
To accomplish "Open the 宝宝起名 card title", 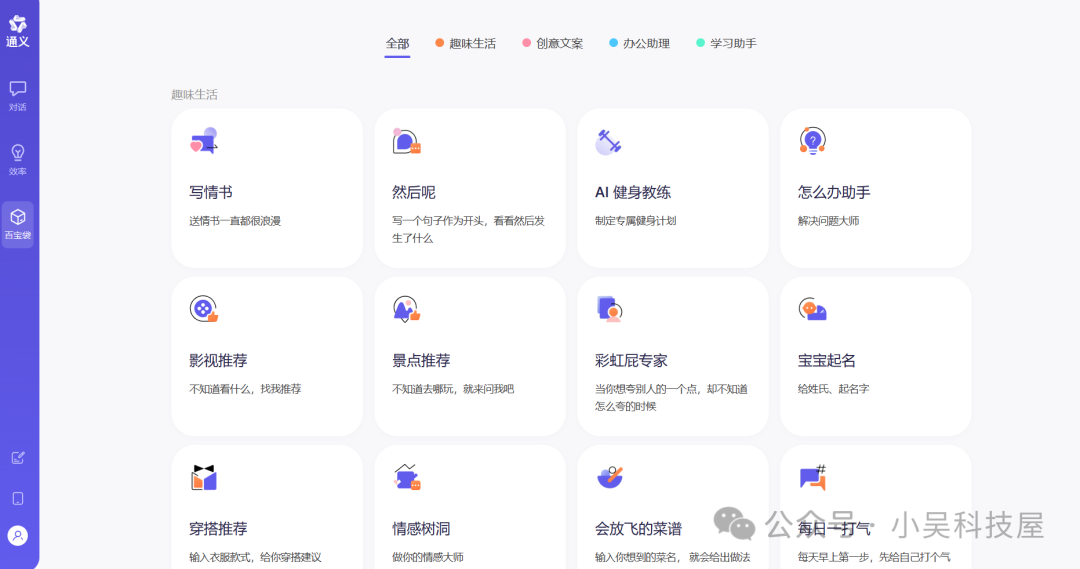I will (x=827, y=360).
